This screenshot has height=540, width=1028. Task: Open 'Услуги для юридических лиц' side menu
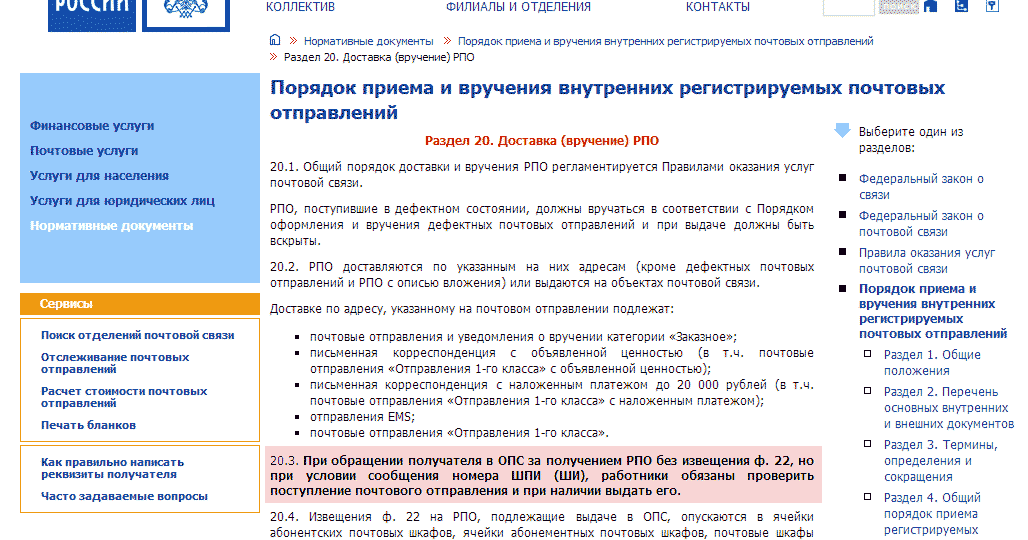(x=122, y=201)
